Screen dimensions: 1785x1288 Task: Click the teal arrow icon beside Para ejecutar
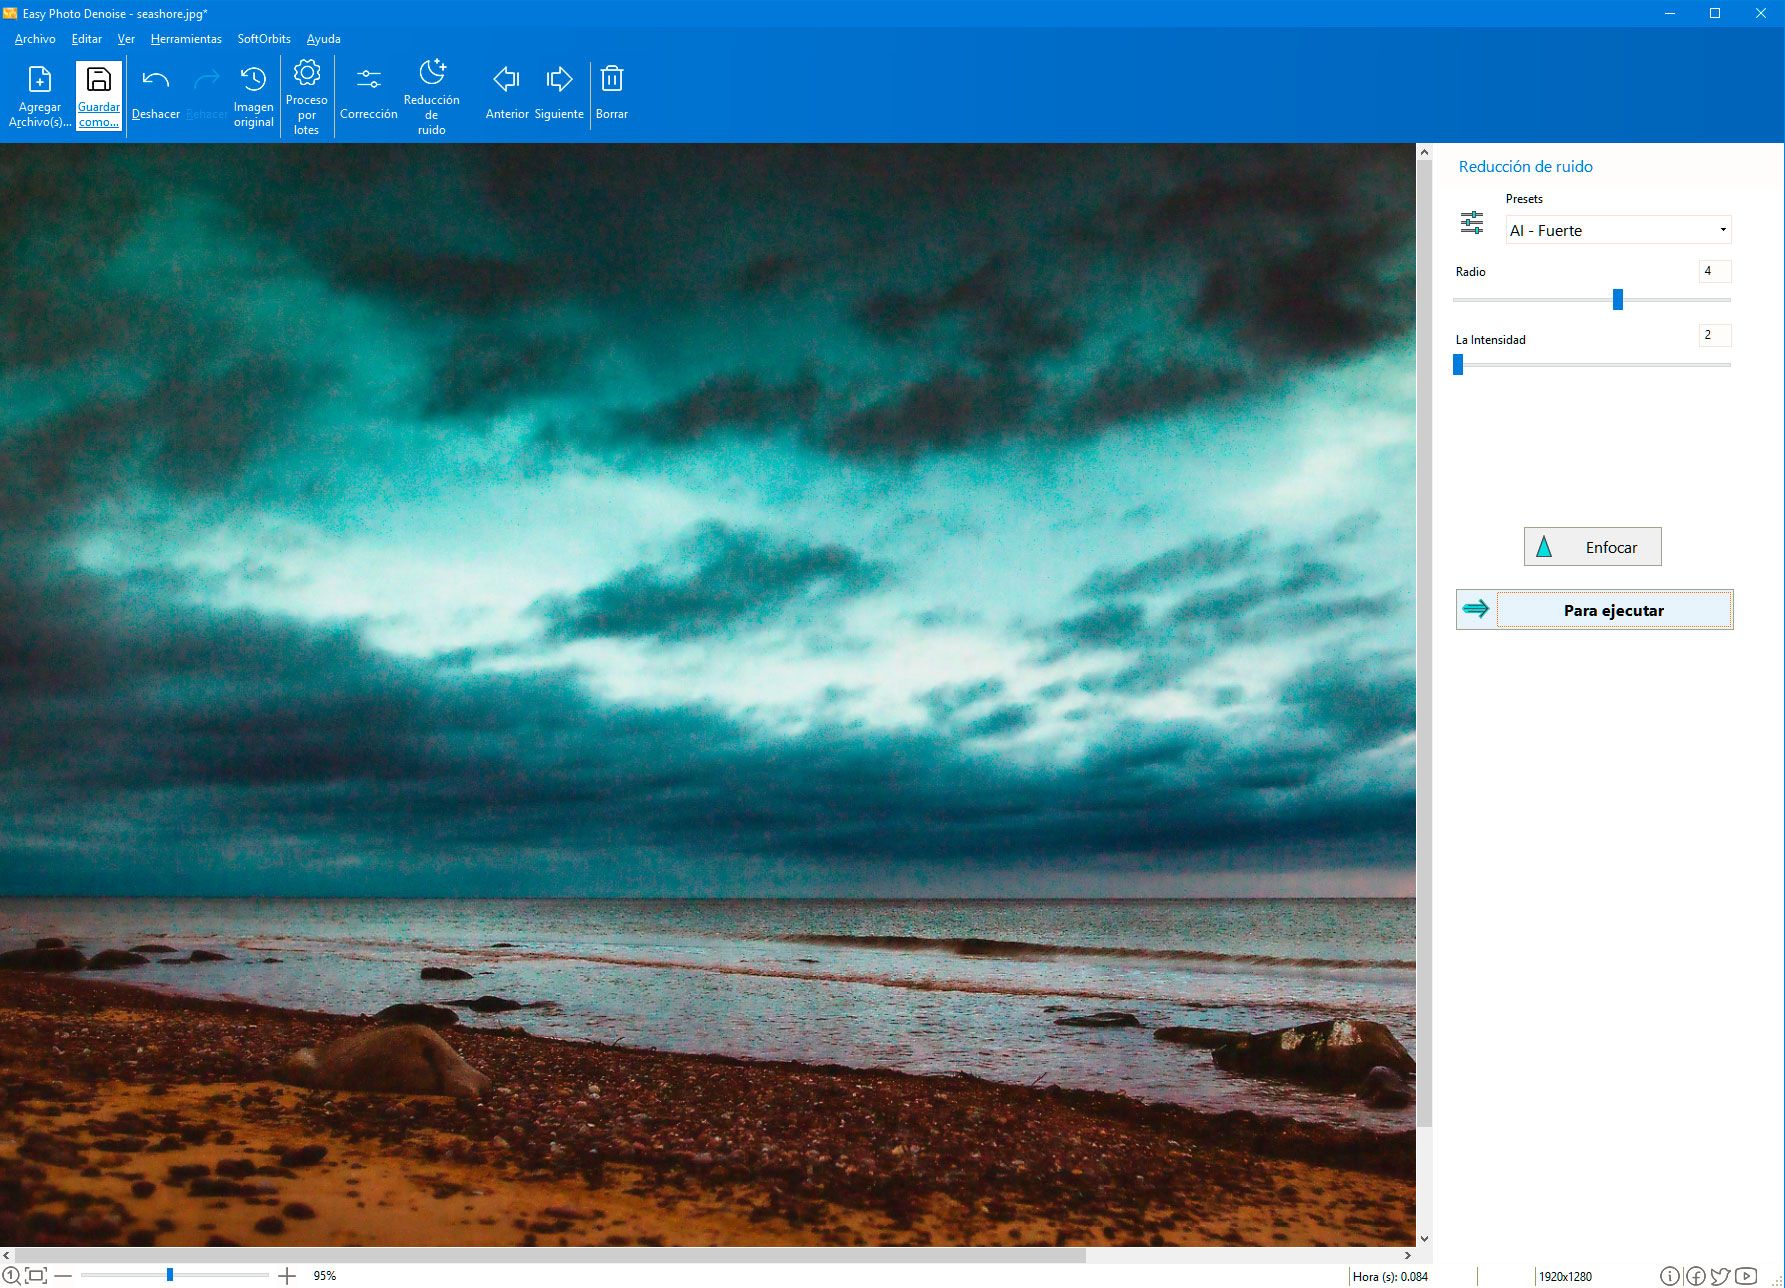click(1476, 609)
